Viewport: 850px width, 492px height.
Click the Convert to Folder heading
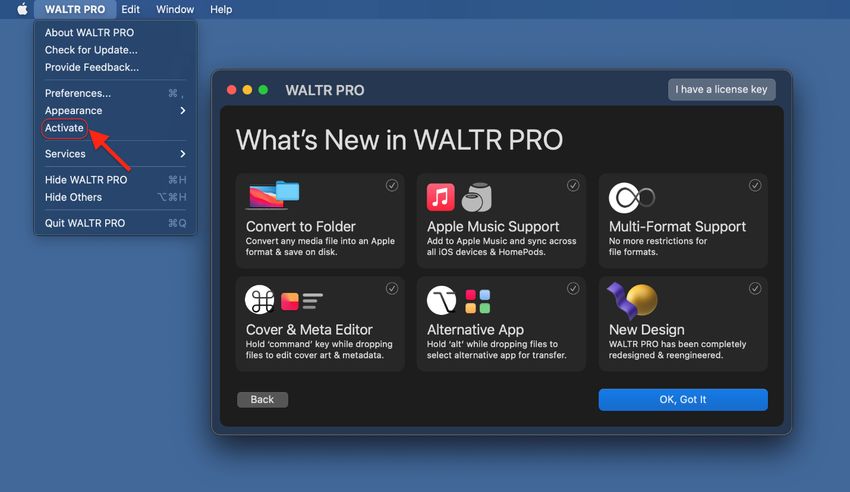301,226
